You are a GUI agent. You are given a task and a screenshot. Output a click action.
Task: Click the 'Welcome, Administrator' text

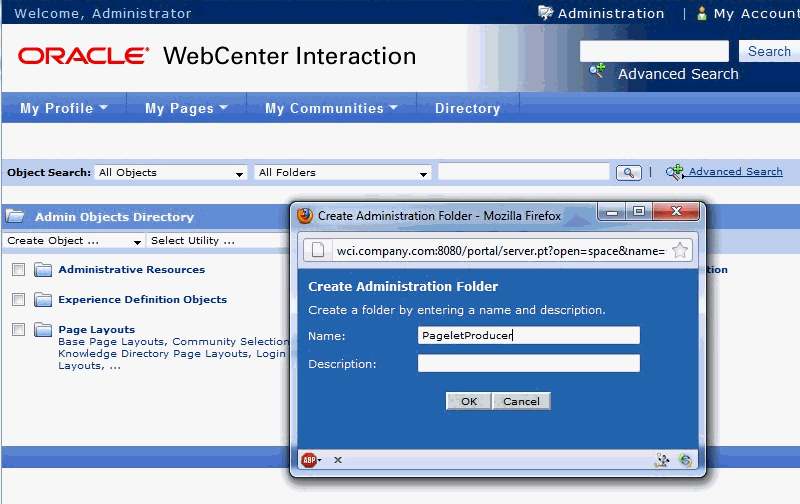coord(103,13)
